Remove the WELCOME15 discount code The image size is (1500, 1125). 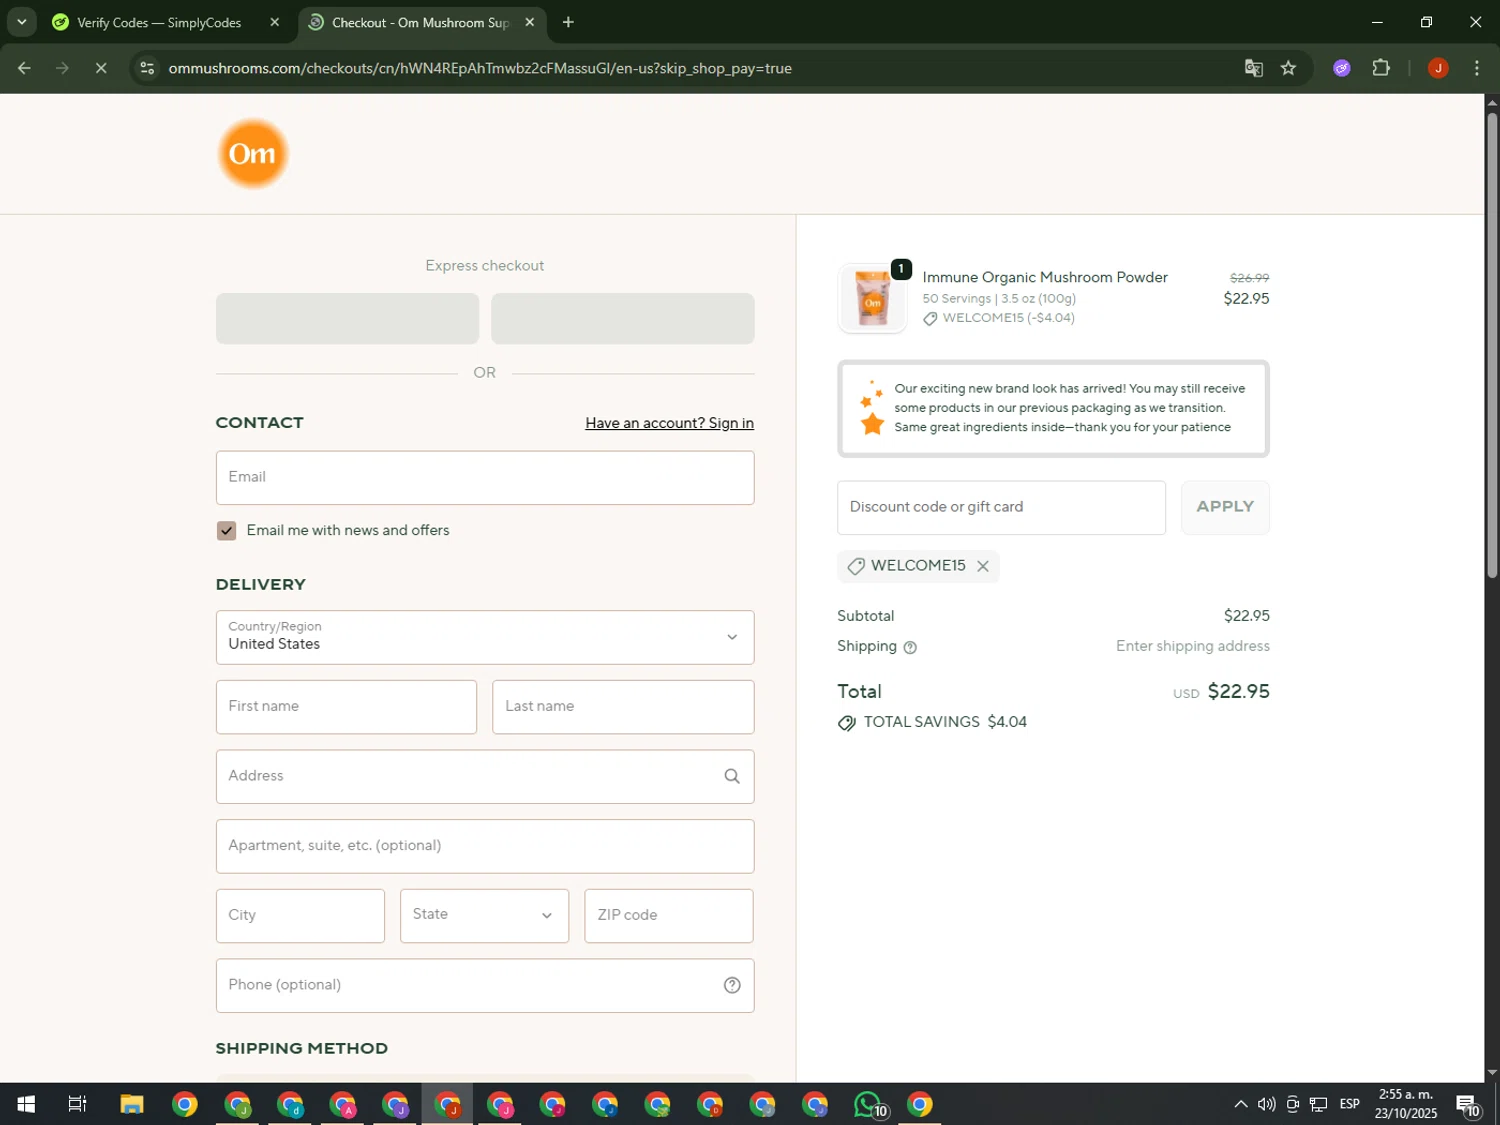983,566
